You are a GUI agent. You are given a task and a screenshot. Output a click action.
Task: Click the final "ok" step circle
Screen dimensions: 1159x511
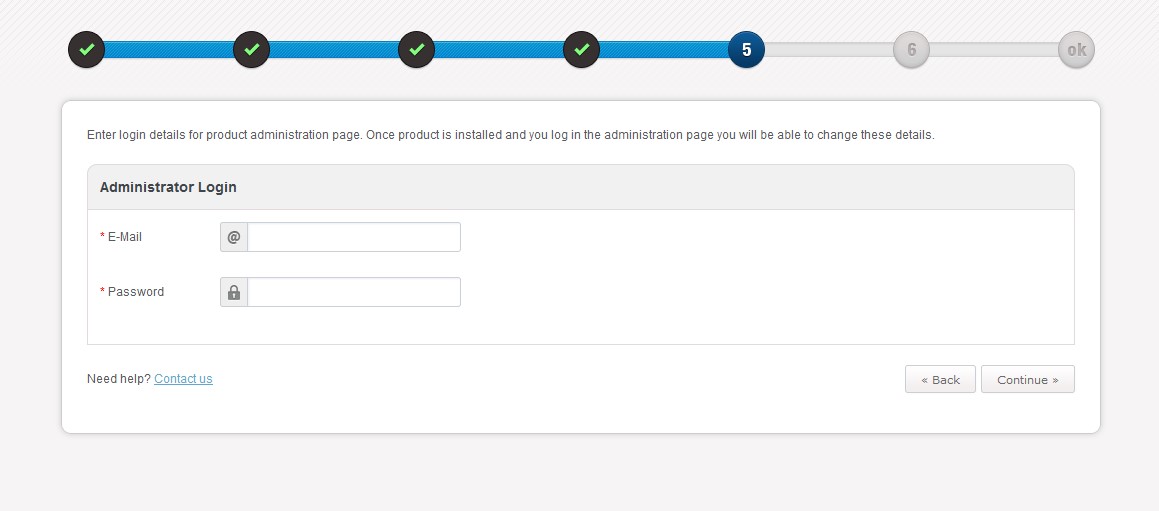pos(1076,50)
